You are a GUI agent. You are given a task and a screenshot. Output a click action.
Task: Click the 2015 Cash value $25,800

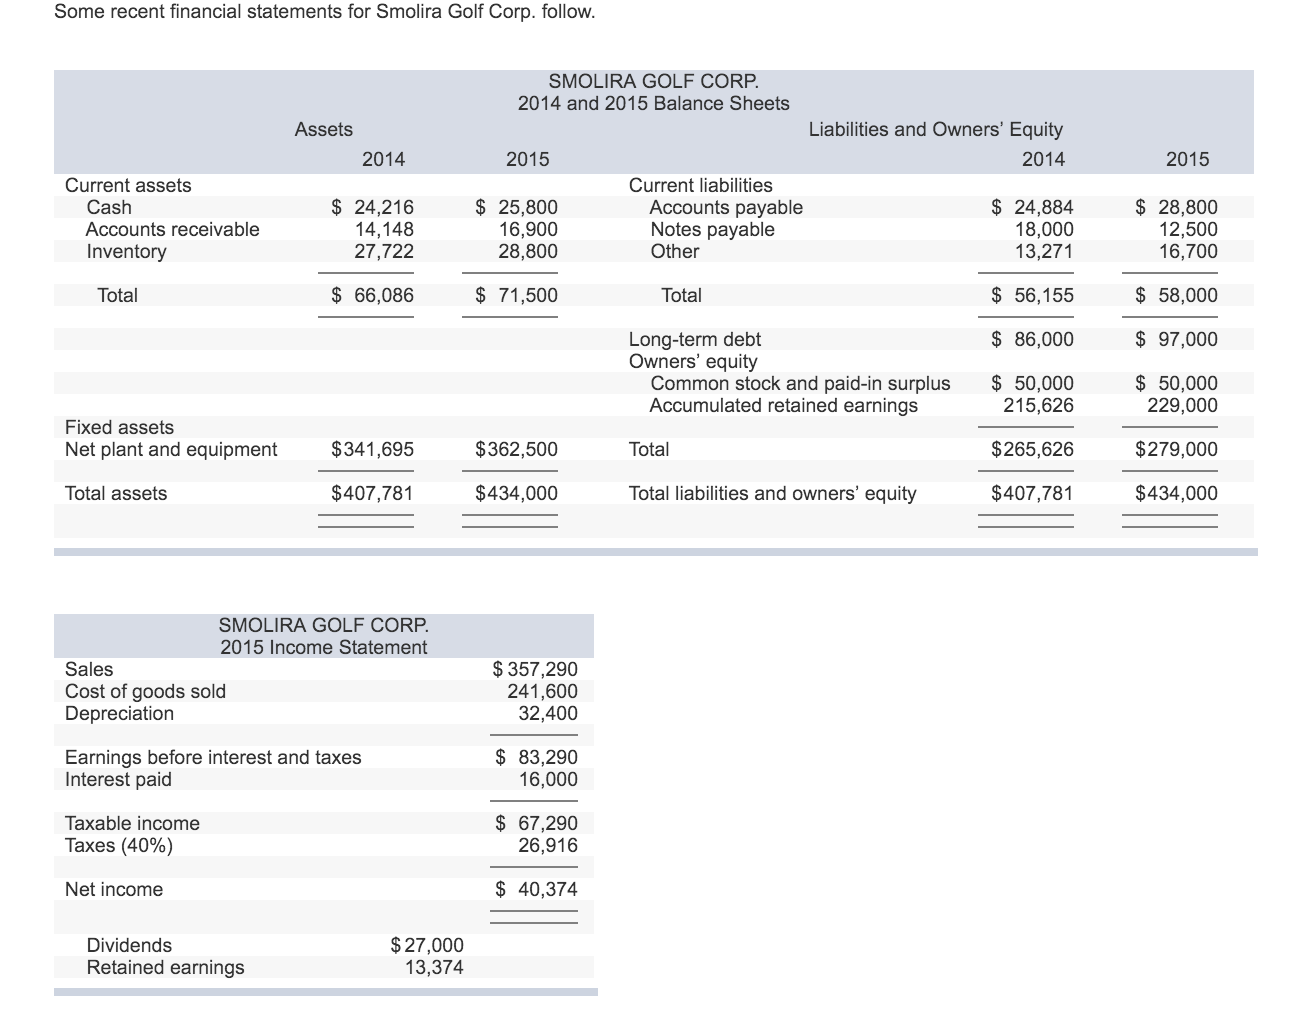coord(516,207)
